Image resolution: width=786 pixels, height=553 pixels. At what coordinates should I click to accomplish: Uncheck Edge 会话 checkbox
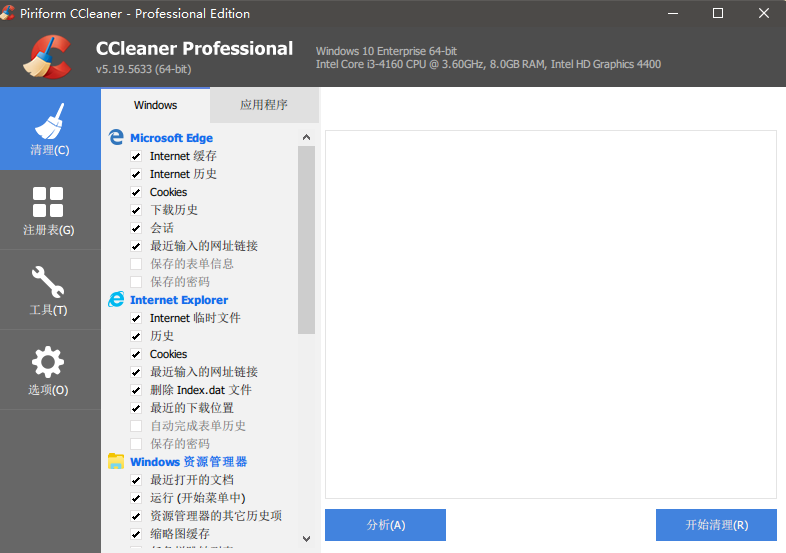[136, 228]
